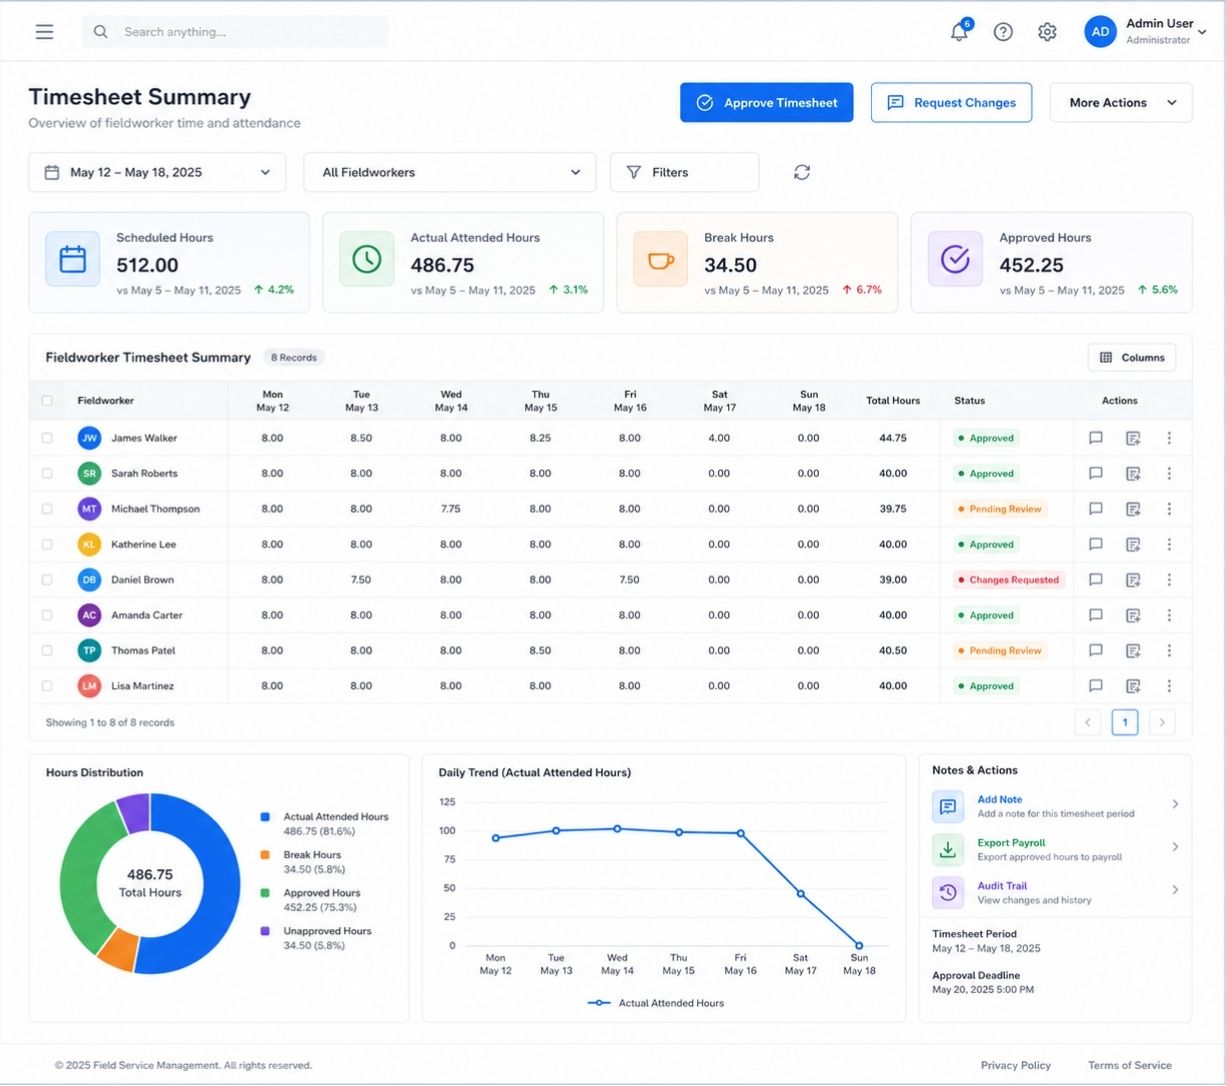This screenshot has width=1226, height=1086.
Task: Click the Changes Requested status badge
Action: tap(1008, 580)
